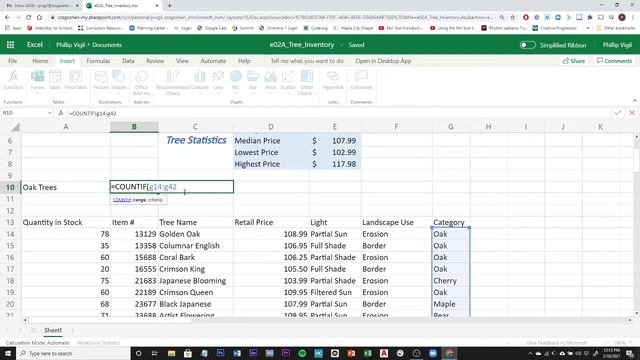Screen dimensions: 640x360
Task: Open Spotify from the Windows taskbar
Action: point(302,353)
